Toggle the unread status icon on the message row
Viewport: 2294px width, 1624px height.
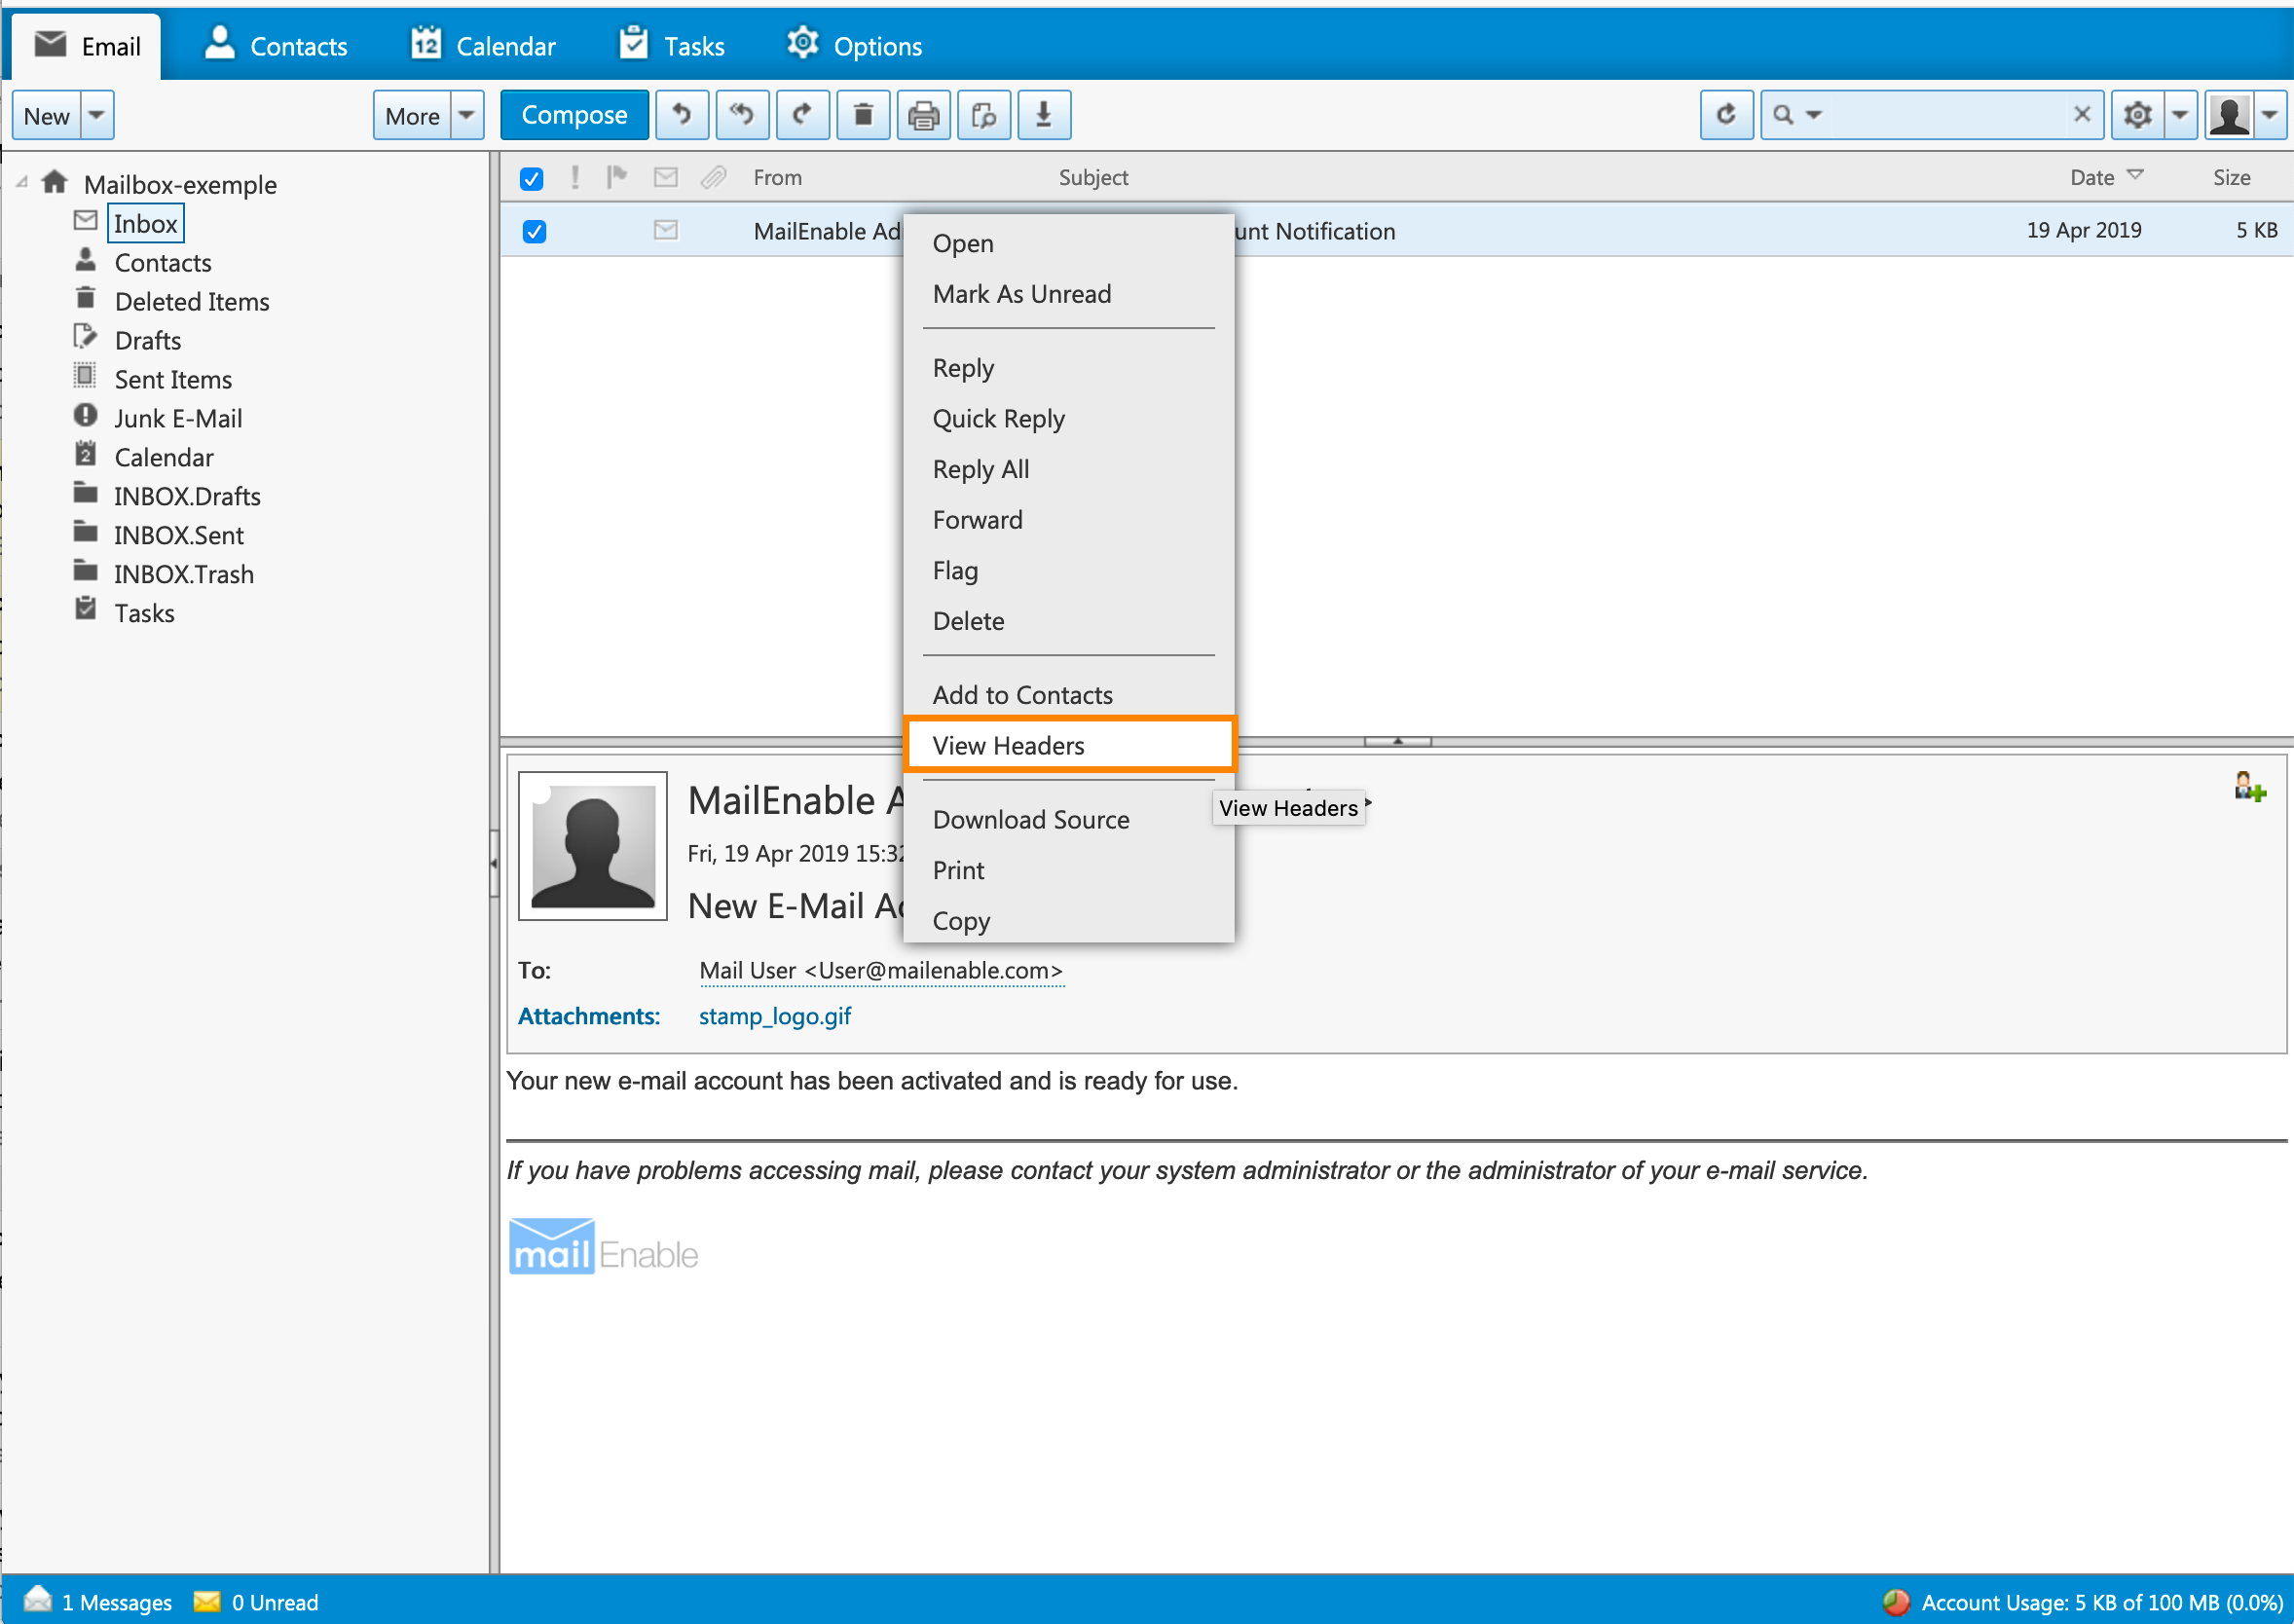coord(665,231)
